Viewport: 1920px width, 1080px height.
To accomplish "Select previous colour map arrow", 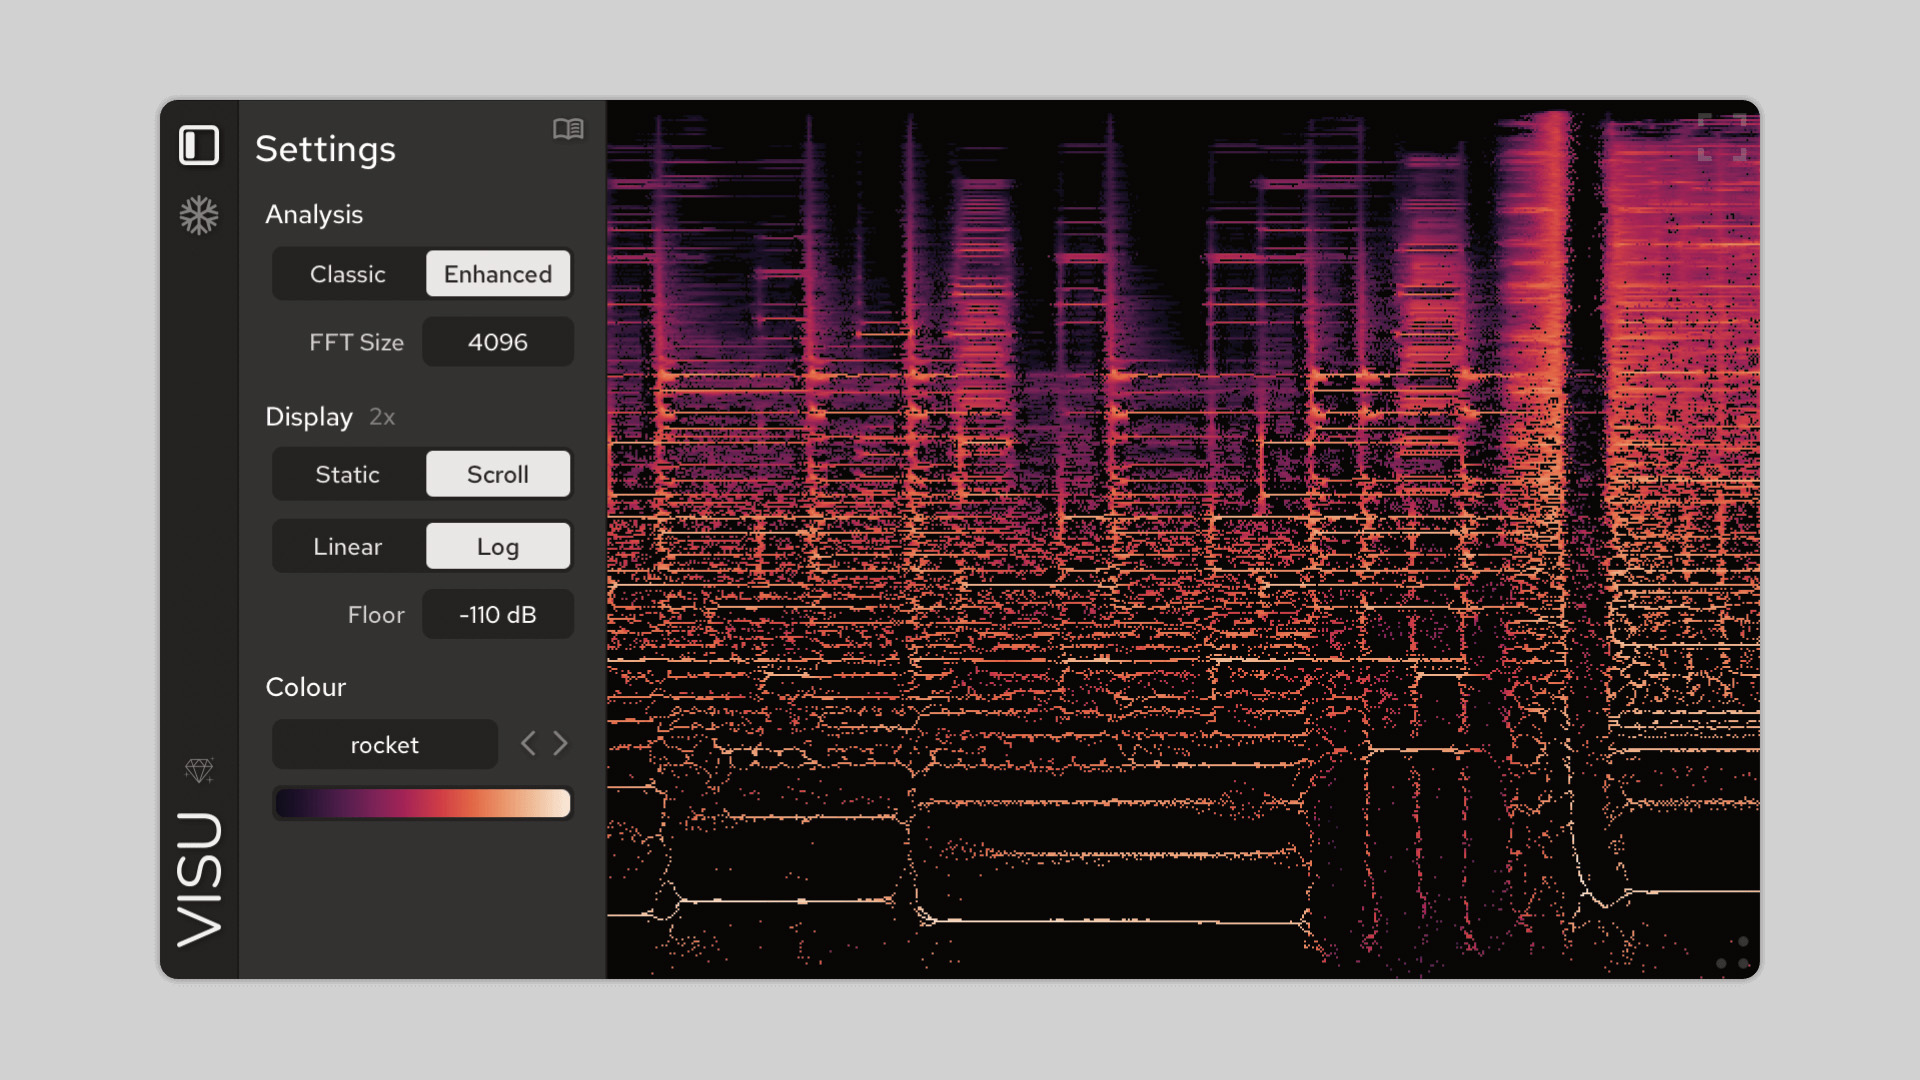I will (x=528, y=743).
